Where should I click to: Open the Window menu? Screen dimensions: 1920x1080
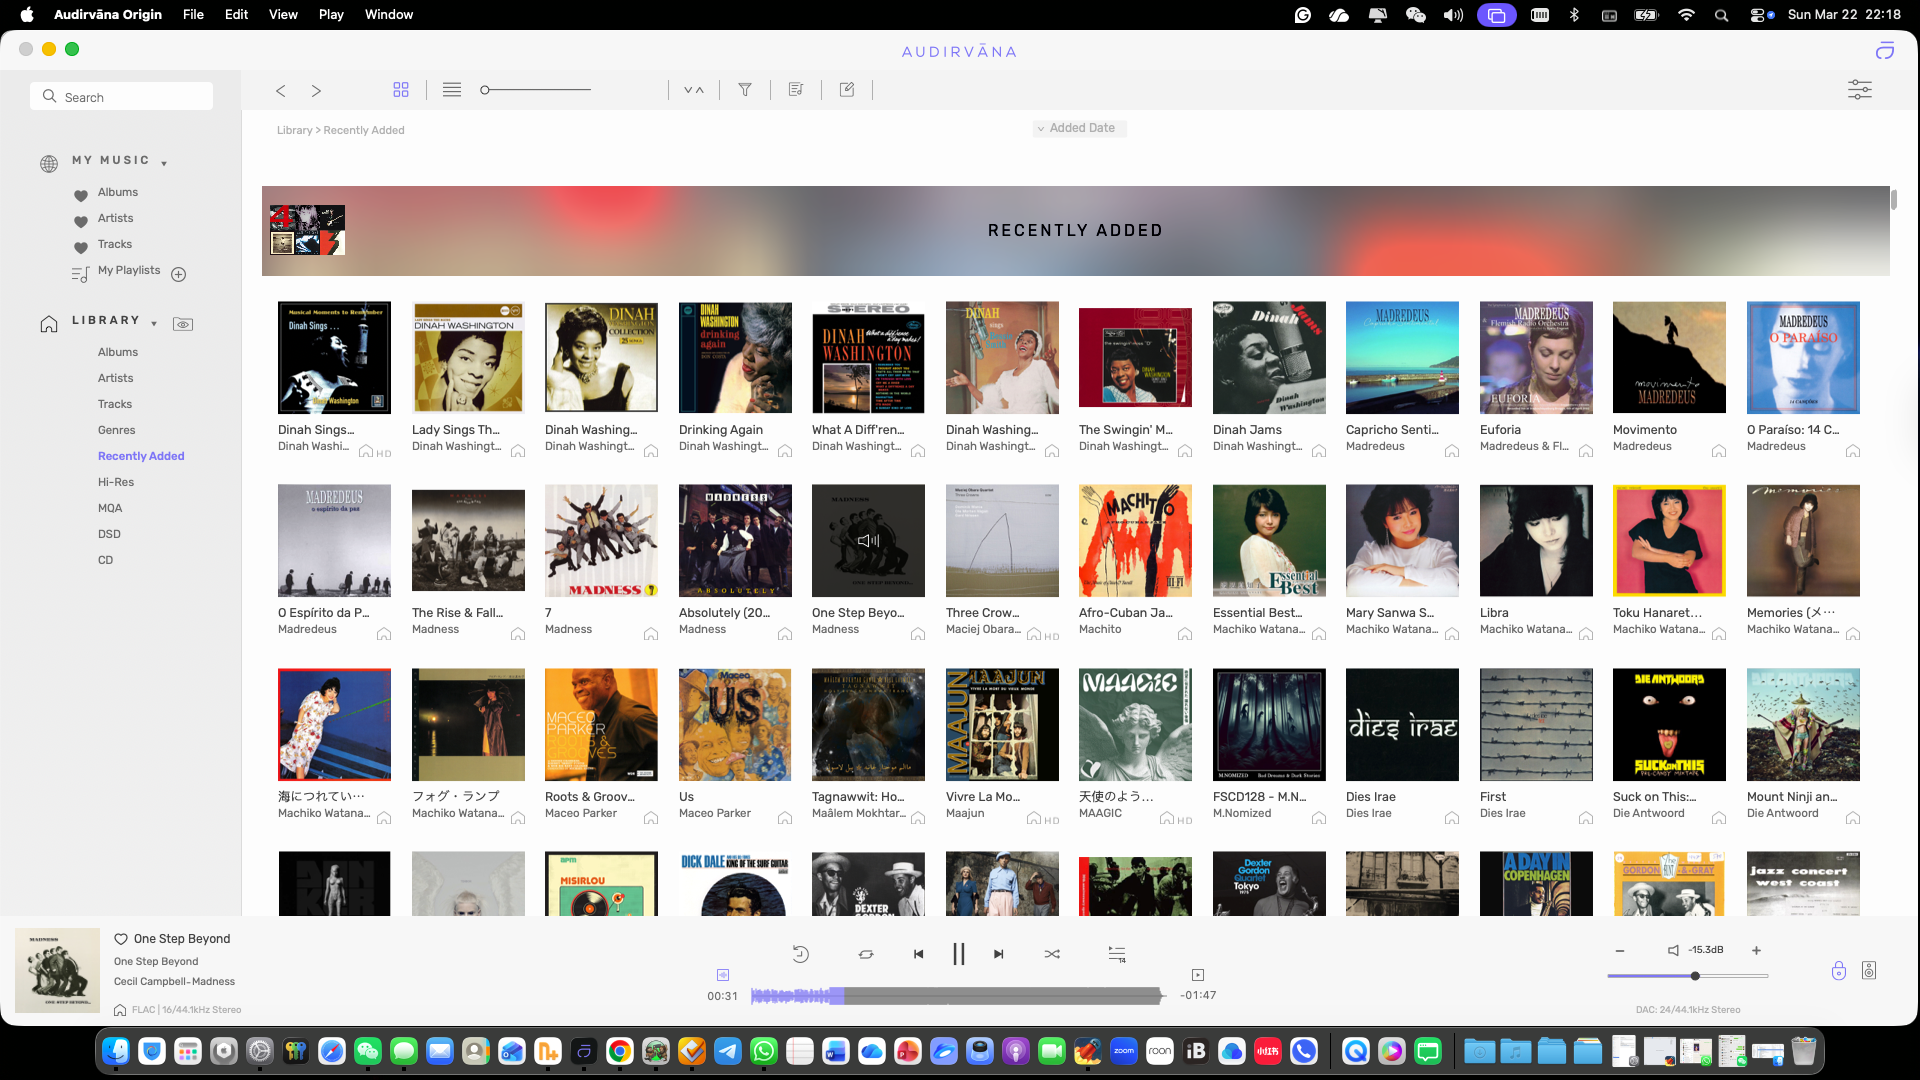coord(388,14)
